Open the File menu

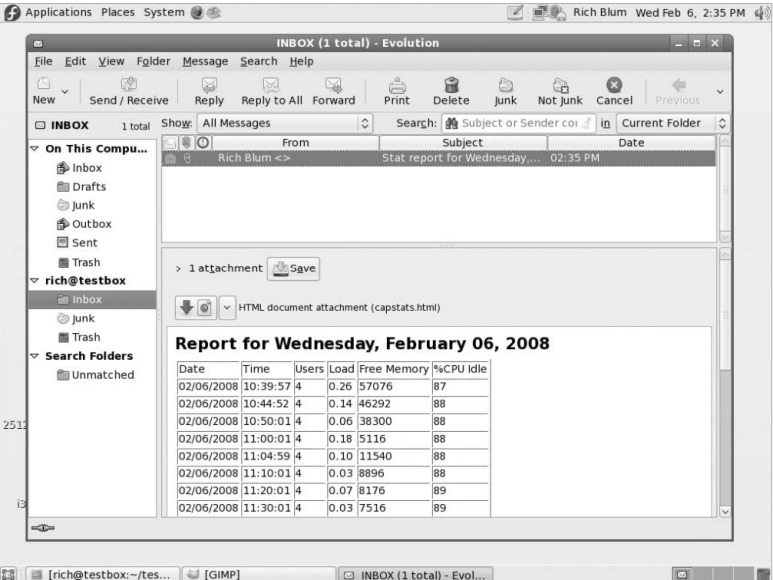[x=43, y=62]
